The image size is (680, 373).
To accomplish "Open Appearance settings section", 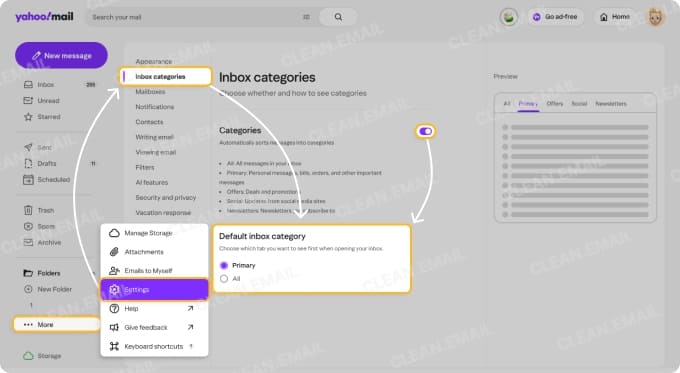I will (154, 62).
